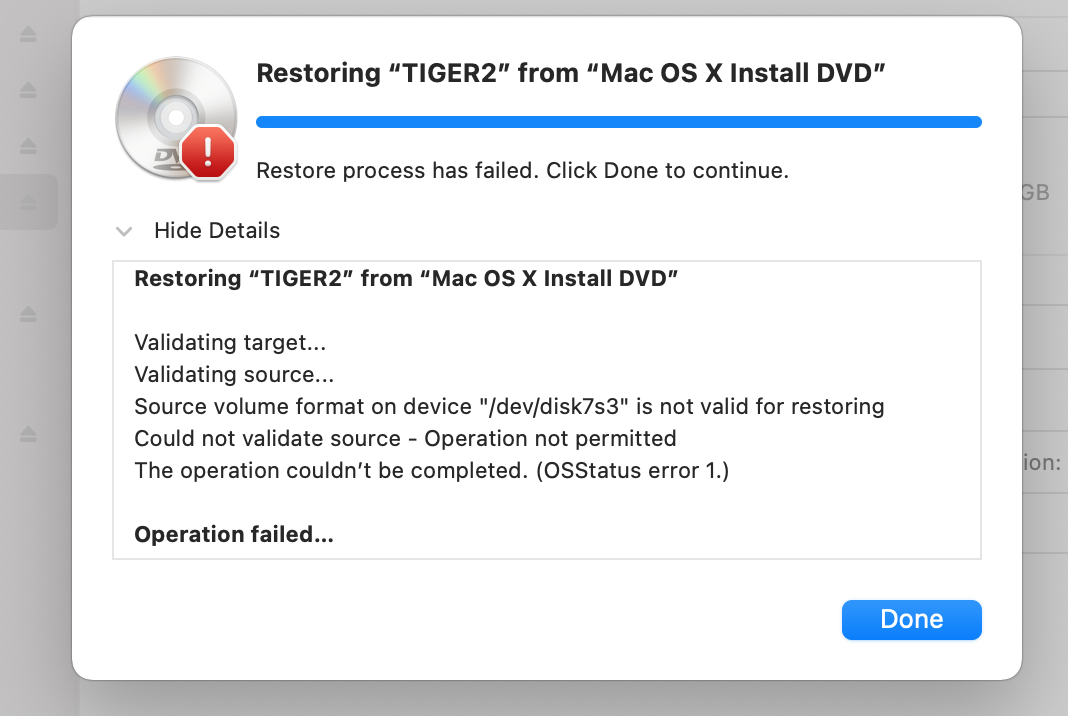Click the topmost eject icon in the sidebar
Screen dimensions: 1068x716
tap(28, 34)
